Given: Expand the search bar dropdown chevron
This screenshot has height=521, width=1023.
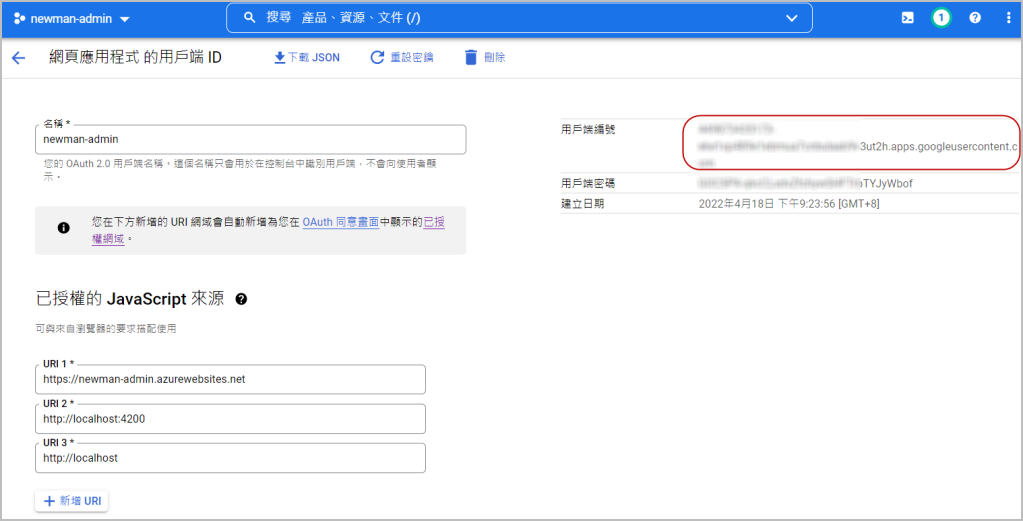Looking at the screenshot, I should pos(792,18).
